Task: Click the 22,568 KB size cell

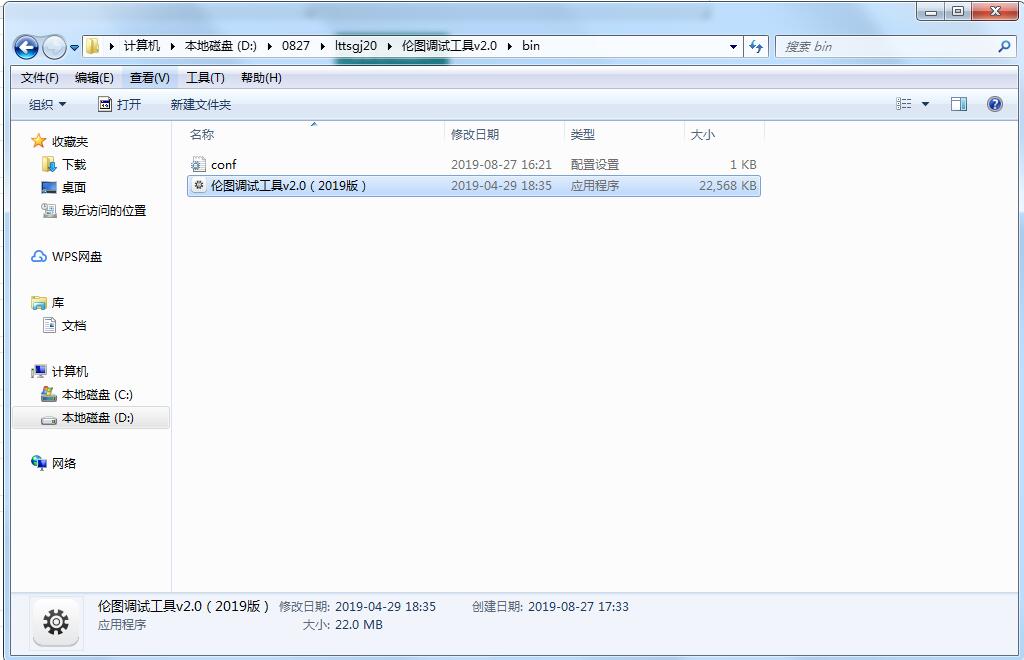Action: (728, 185)
